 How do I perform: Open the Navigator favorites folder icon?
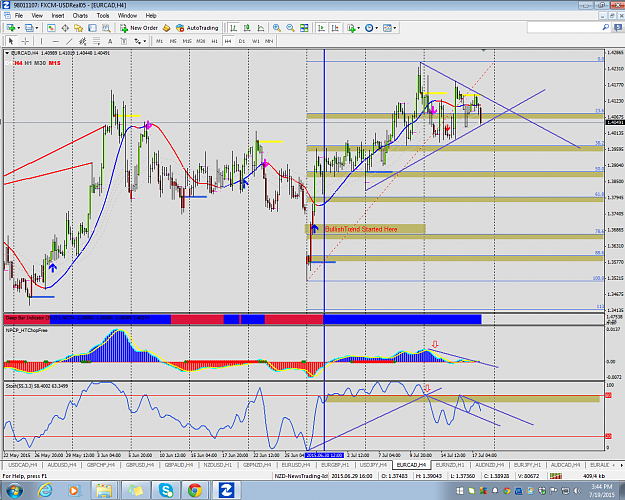tap(79, 28)
